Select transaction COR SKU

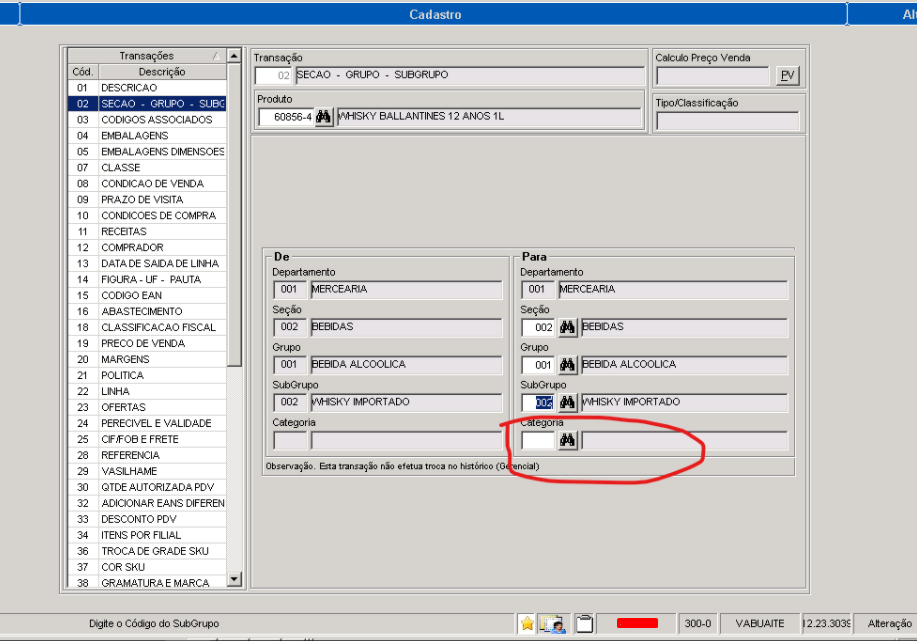click(x=147, y=567)
